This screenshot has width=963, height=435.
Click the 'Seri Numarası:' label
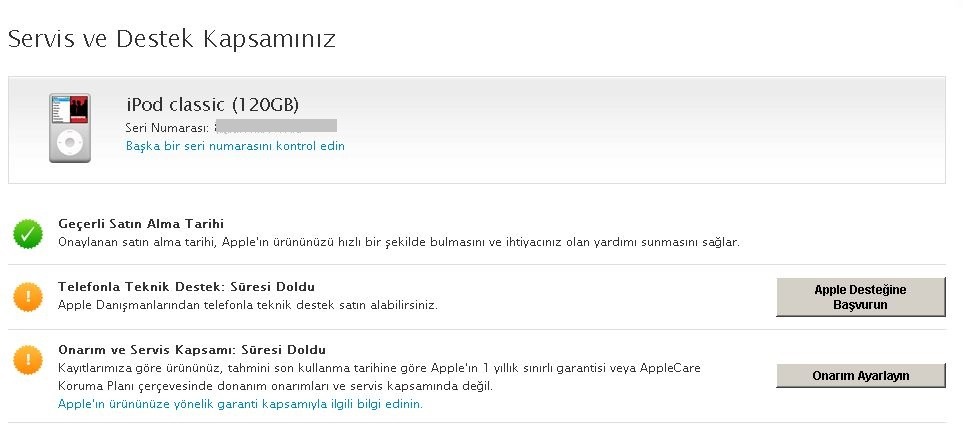[168, 128]
